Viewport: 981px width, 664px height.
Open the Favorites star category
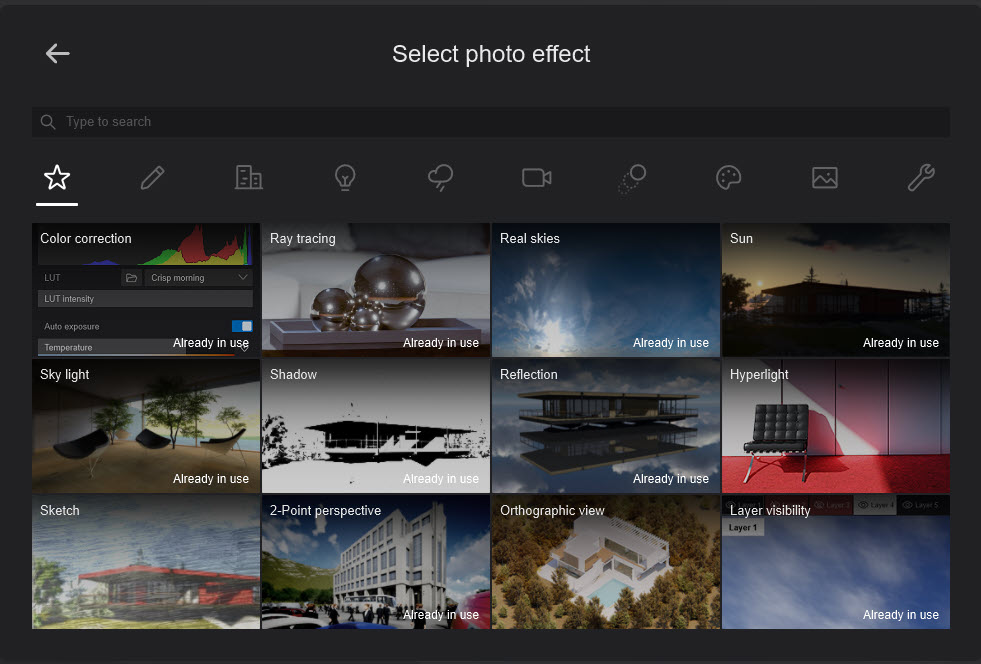pyautogui.click(x=57, y=178)
